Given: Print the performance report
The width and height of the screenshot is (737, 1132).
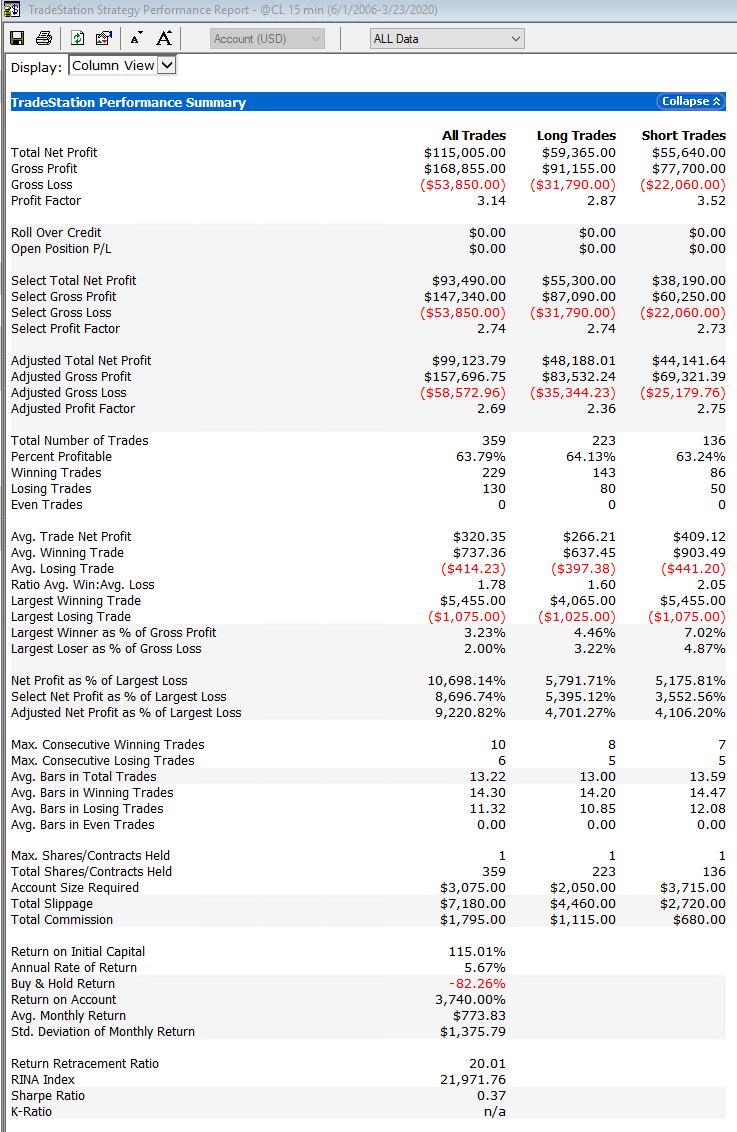Looking at the screenshot, I should click(44, 39).
